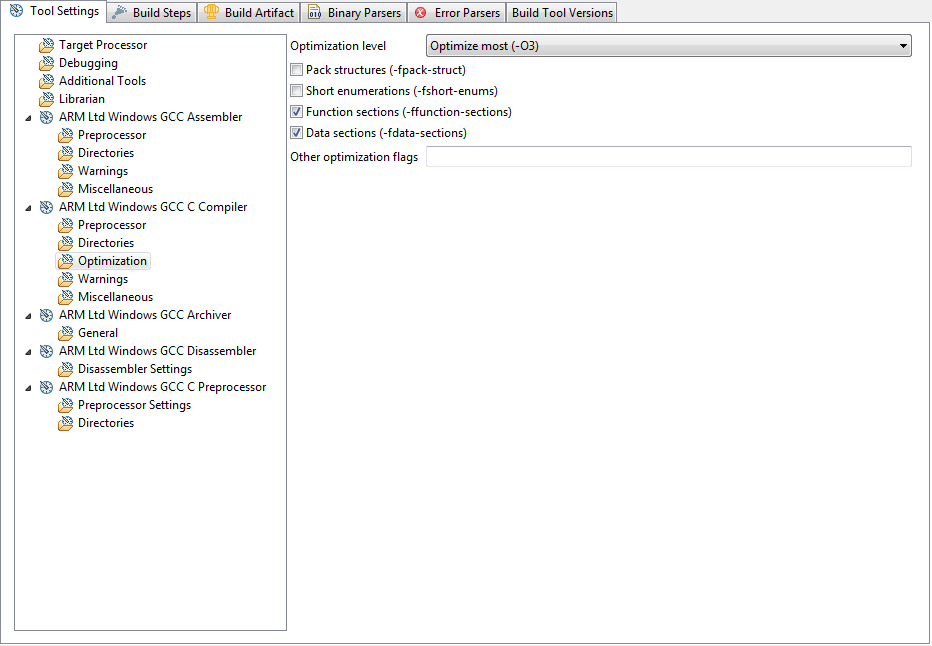Select the Librarian tree item
The height and width of the screenshot is (646, 932).
[81, 99]
